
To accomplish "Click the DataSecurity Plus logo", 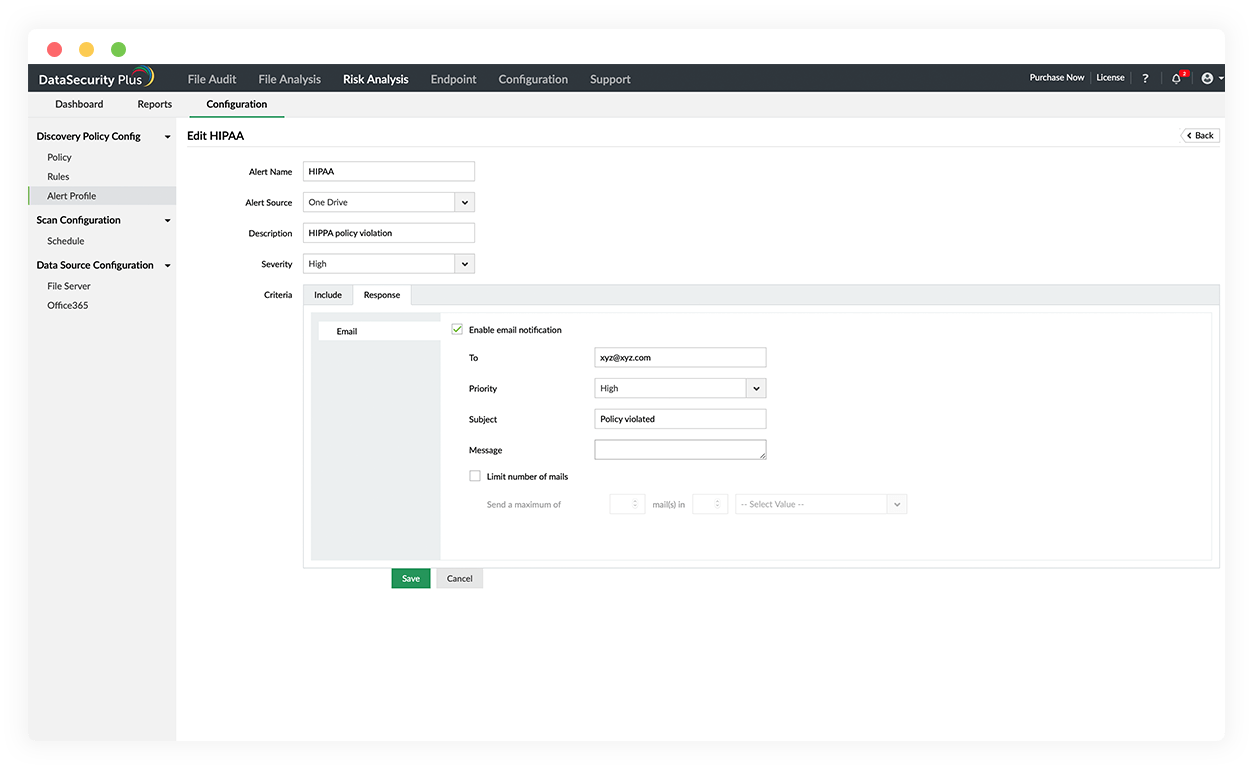I will tap(97, 78).
